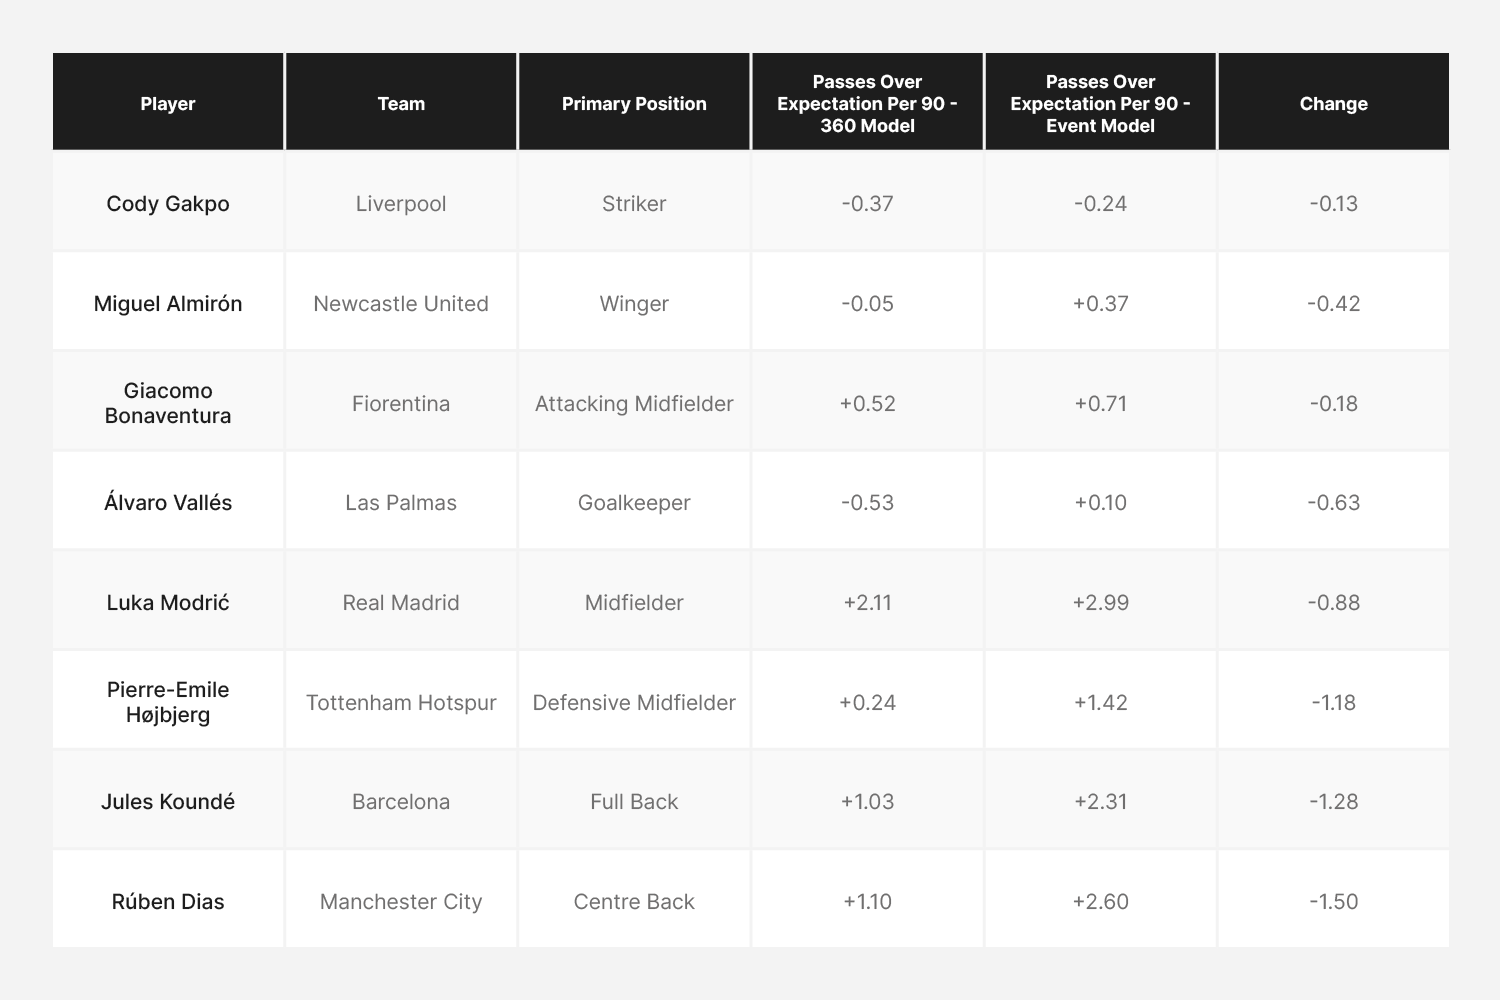Select the Miguel Almirón player cell
The width and height of the screenshot is (1500, 1000).
[168, 303]
